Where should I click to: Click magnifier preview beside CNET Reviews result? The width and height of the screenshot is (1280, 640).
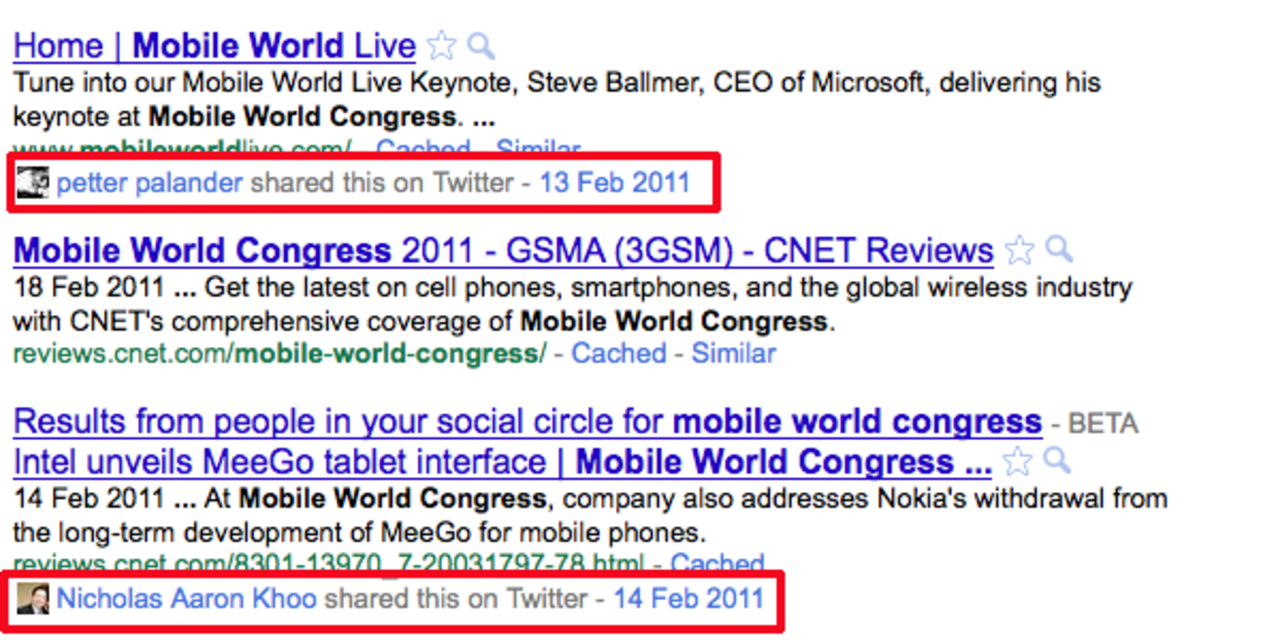tap(1059, 249)
